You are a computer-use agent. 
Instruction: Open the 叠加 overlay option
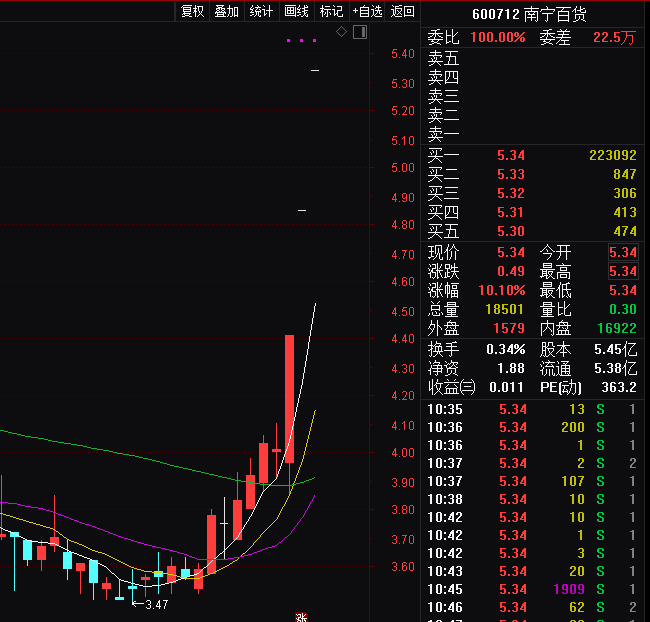click(227, 11)
